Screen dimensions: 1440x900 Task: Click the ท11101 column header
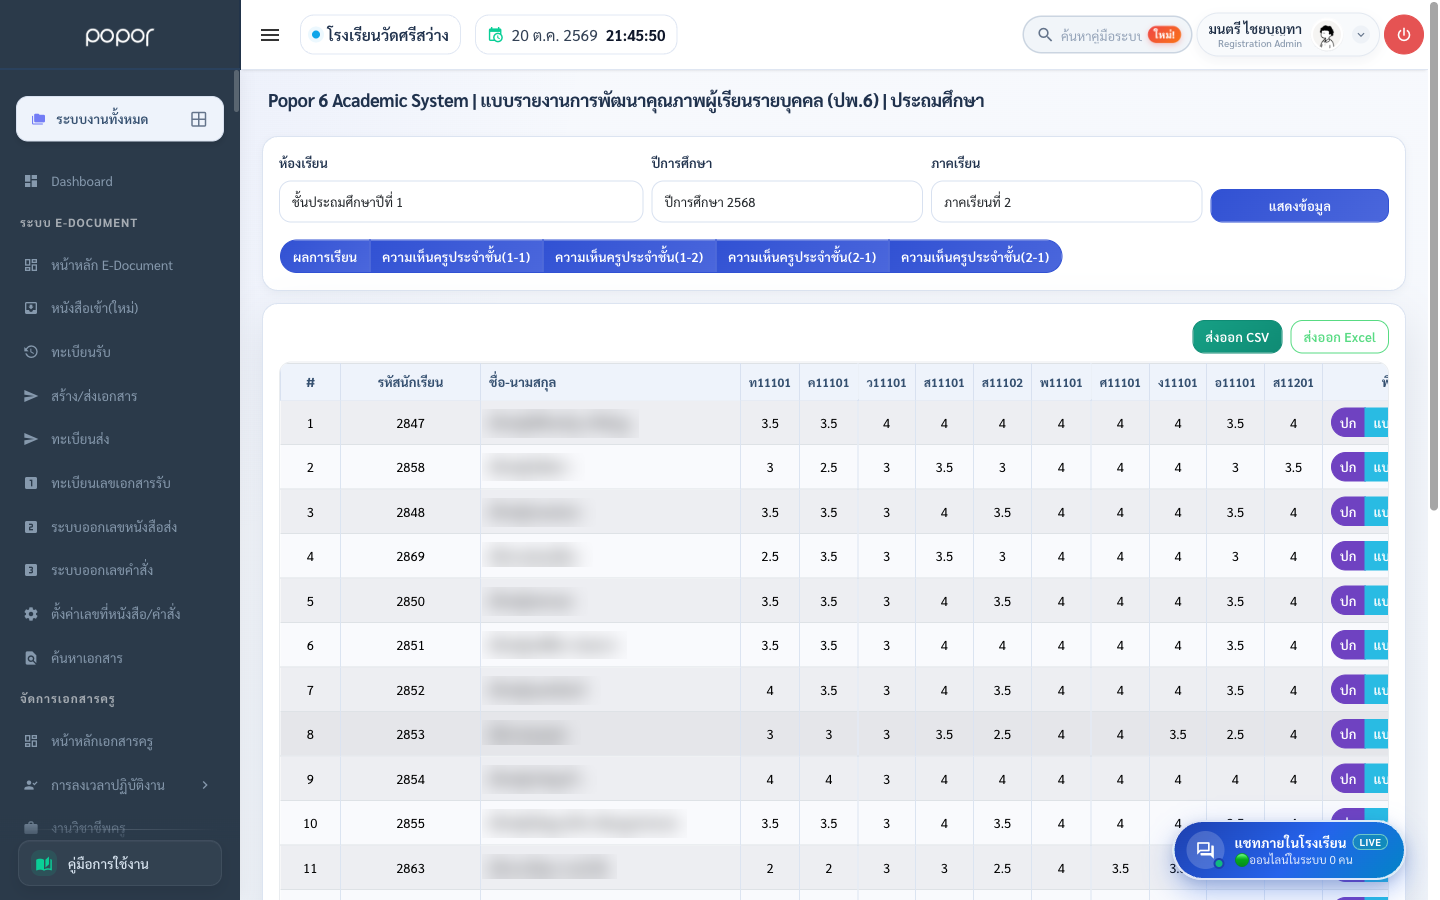pyautogui.click(x=770, y=382)
